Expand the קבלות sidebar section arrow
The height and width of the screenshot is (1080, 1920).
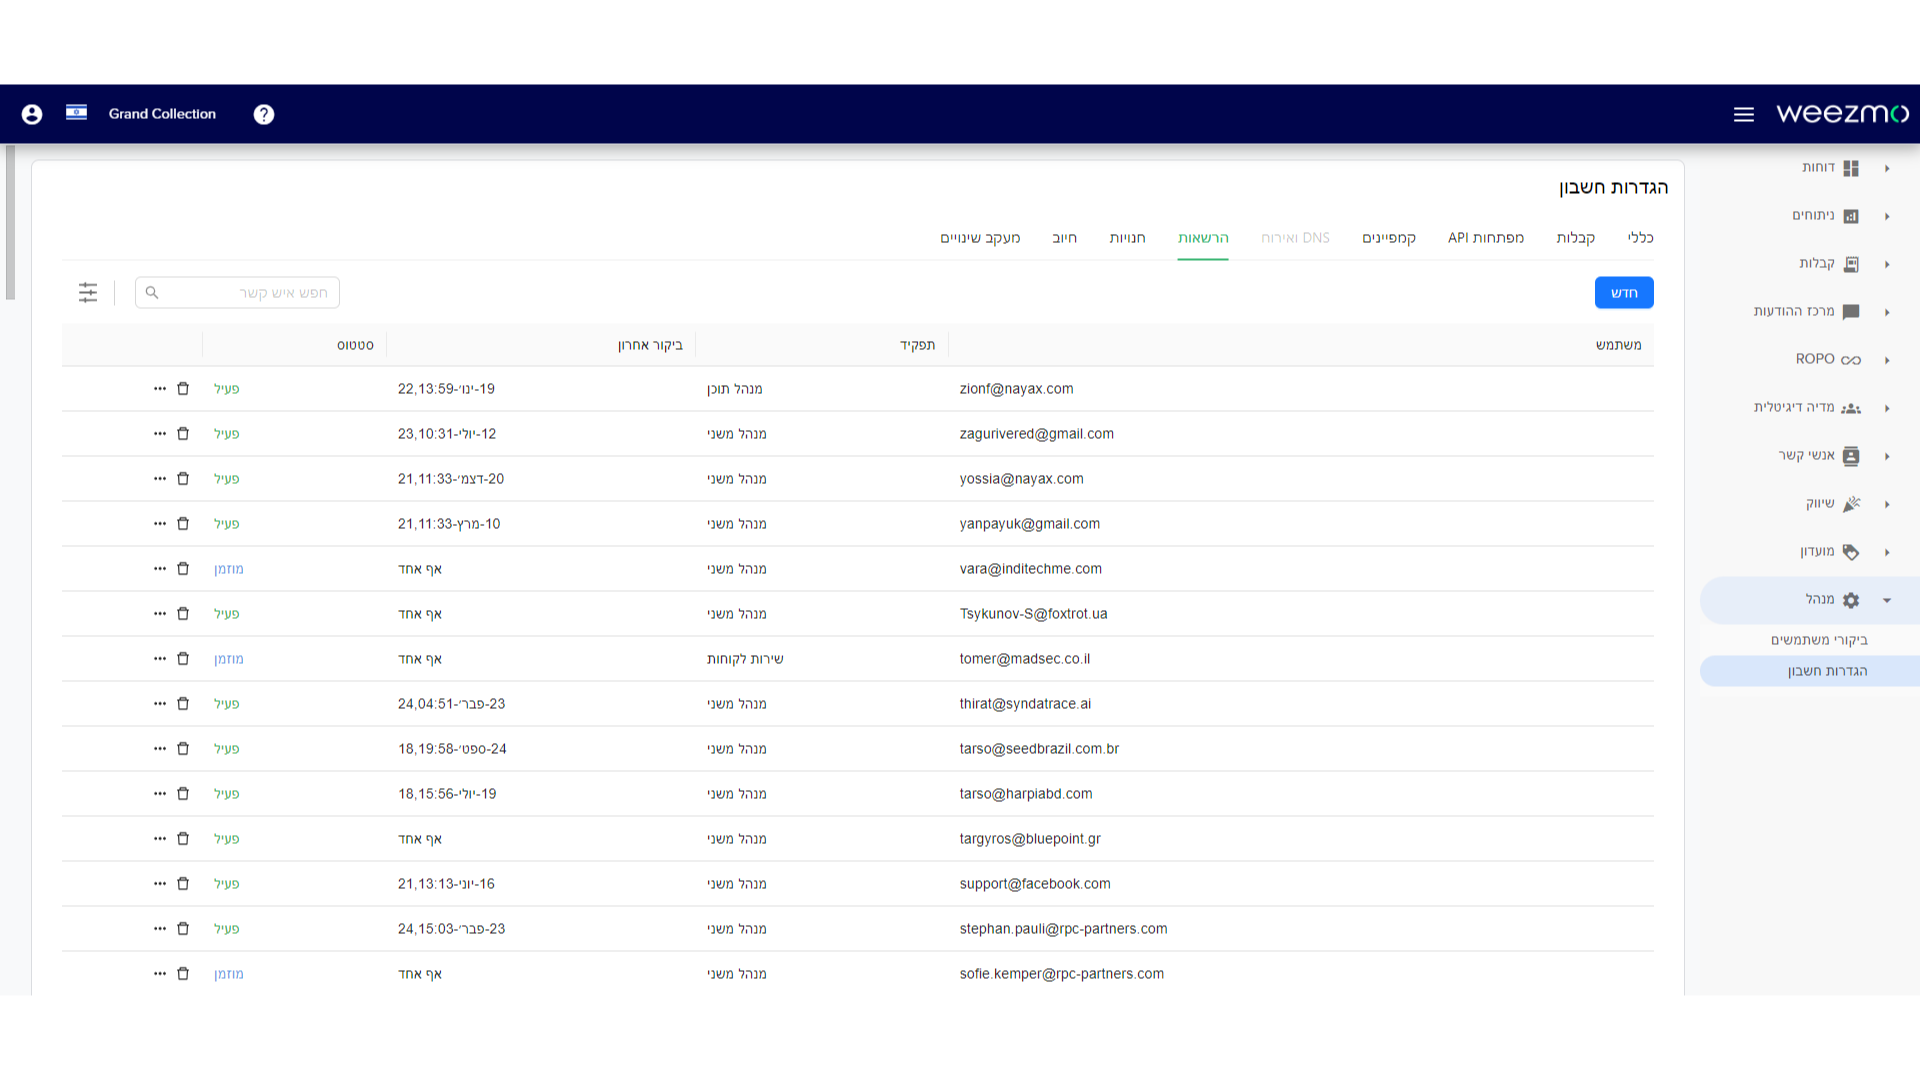1887,264
